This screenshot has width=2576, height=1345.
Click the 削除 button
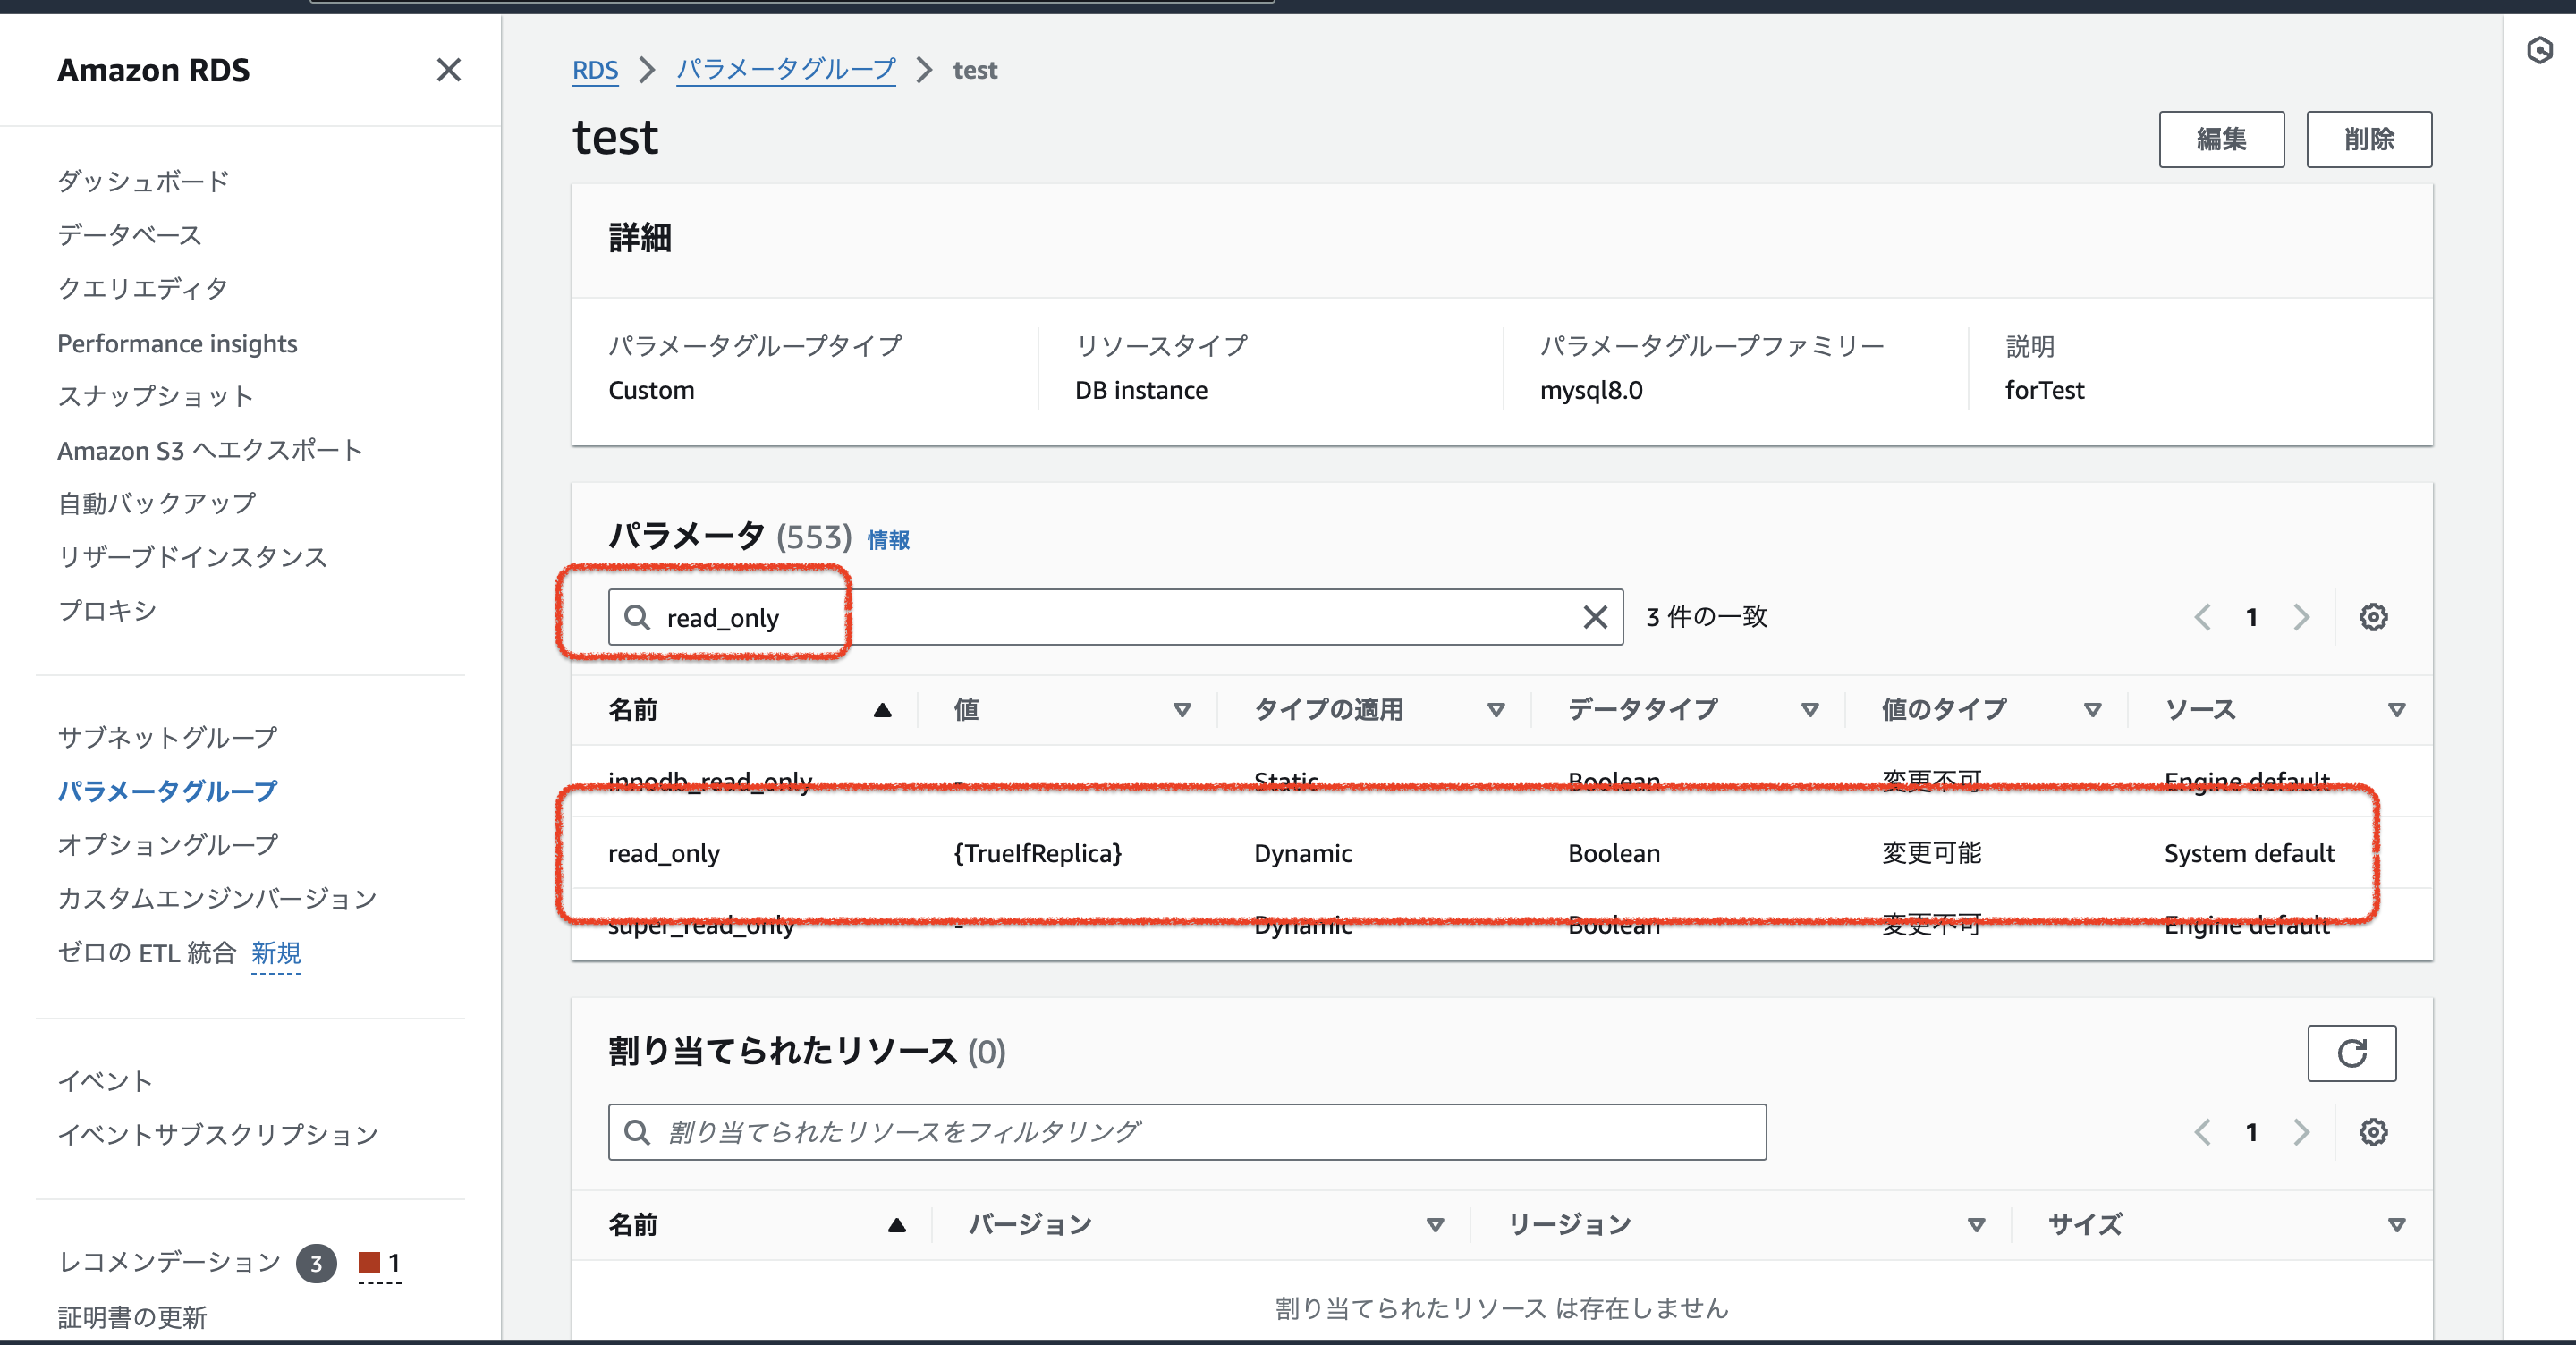pos(2368,139)
